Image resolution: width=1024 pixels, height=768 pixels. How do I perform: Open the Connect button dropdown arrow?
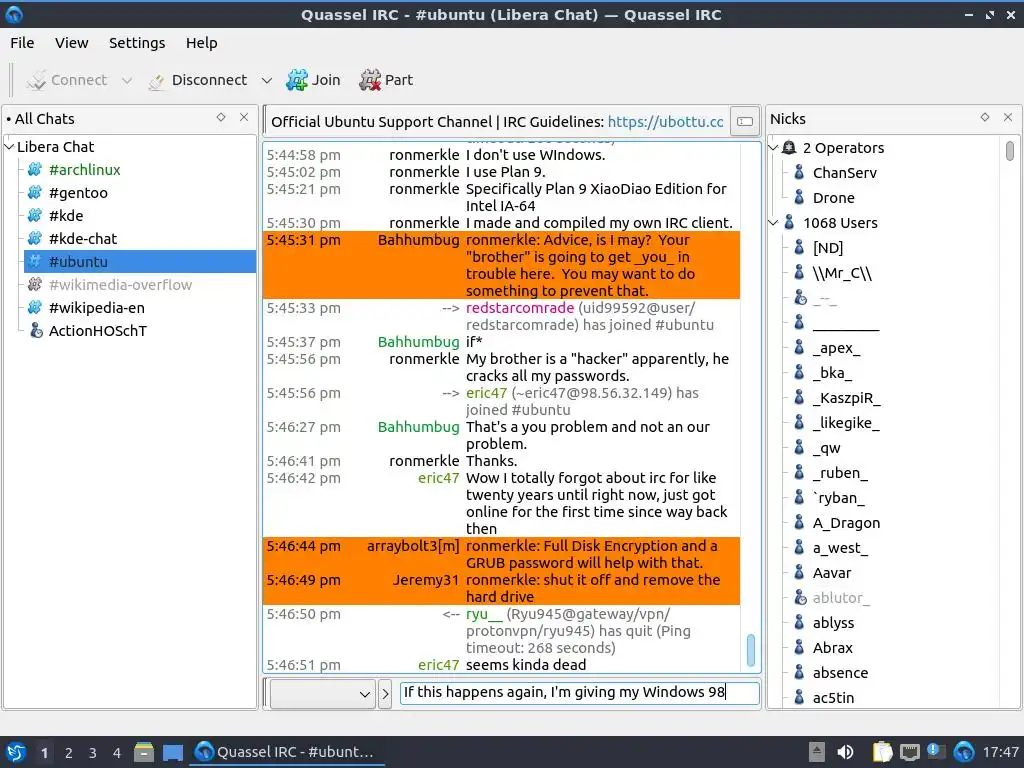(x=127, y=80)
